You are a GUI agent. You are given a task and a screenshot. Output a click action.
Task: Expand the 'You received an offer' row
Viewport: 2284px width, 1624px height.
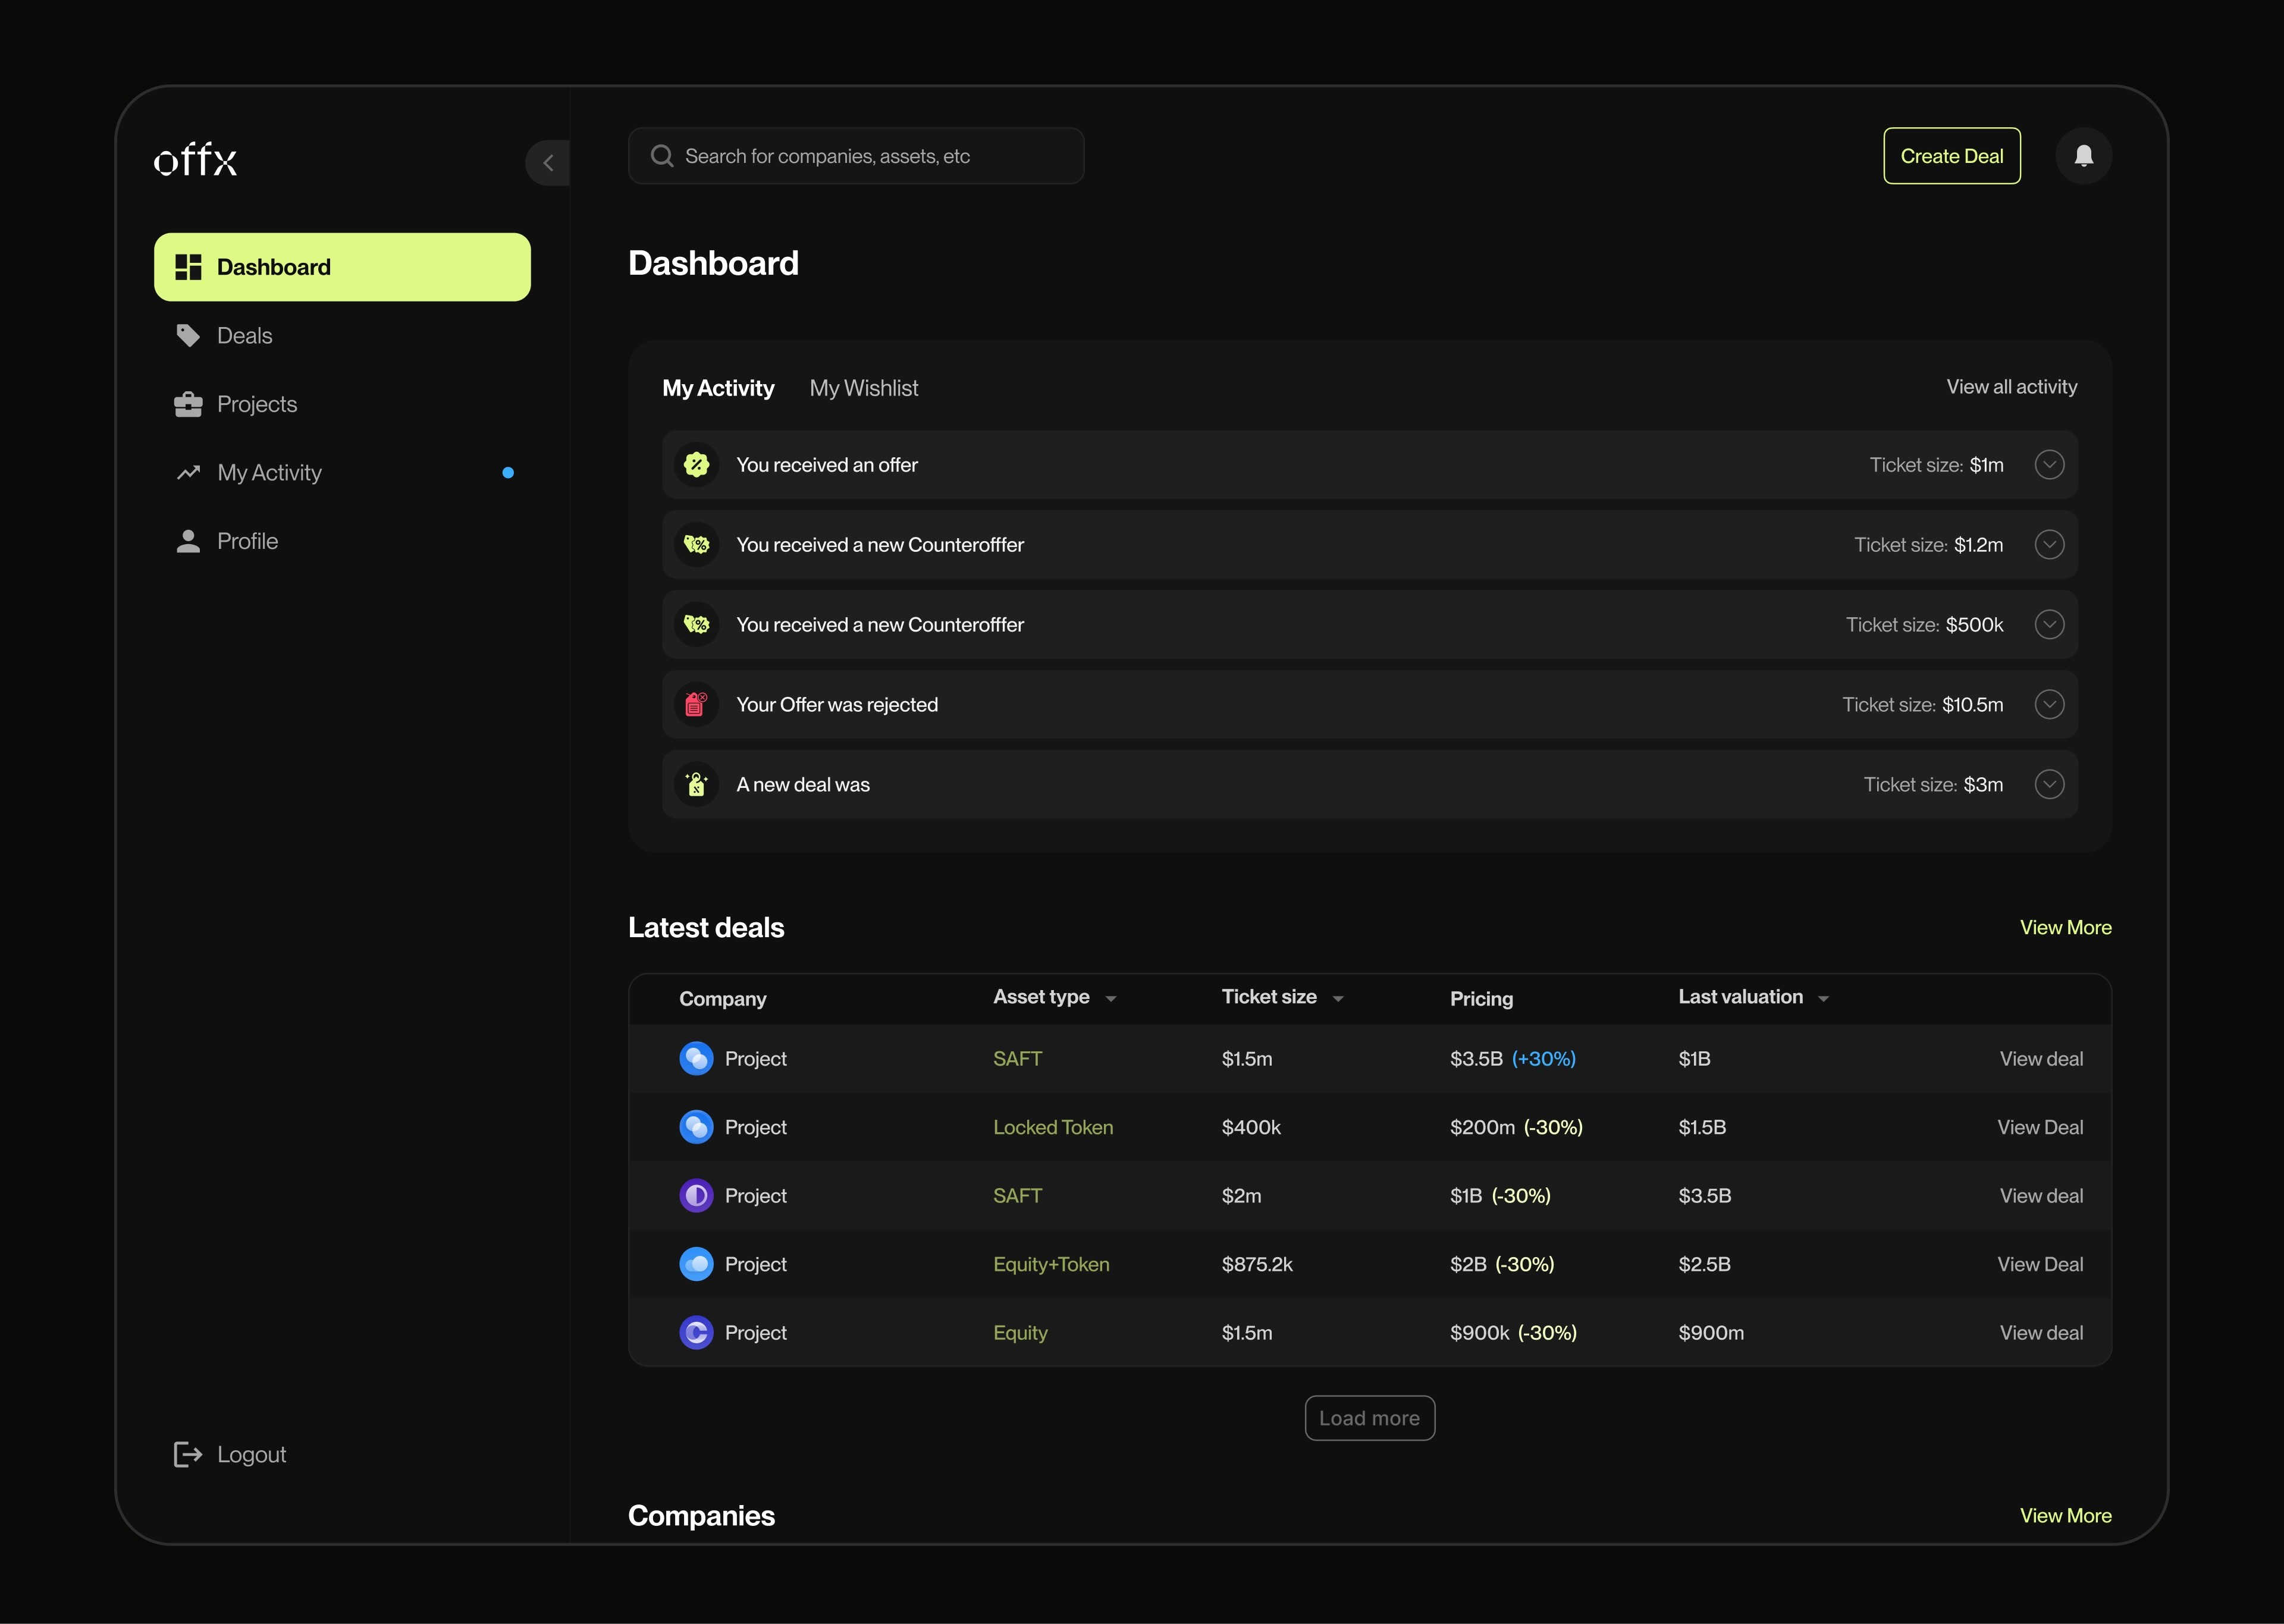[2049, 465]
